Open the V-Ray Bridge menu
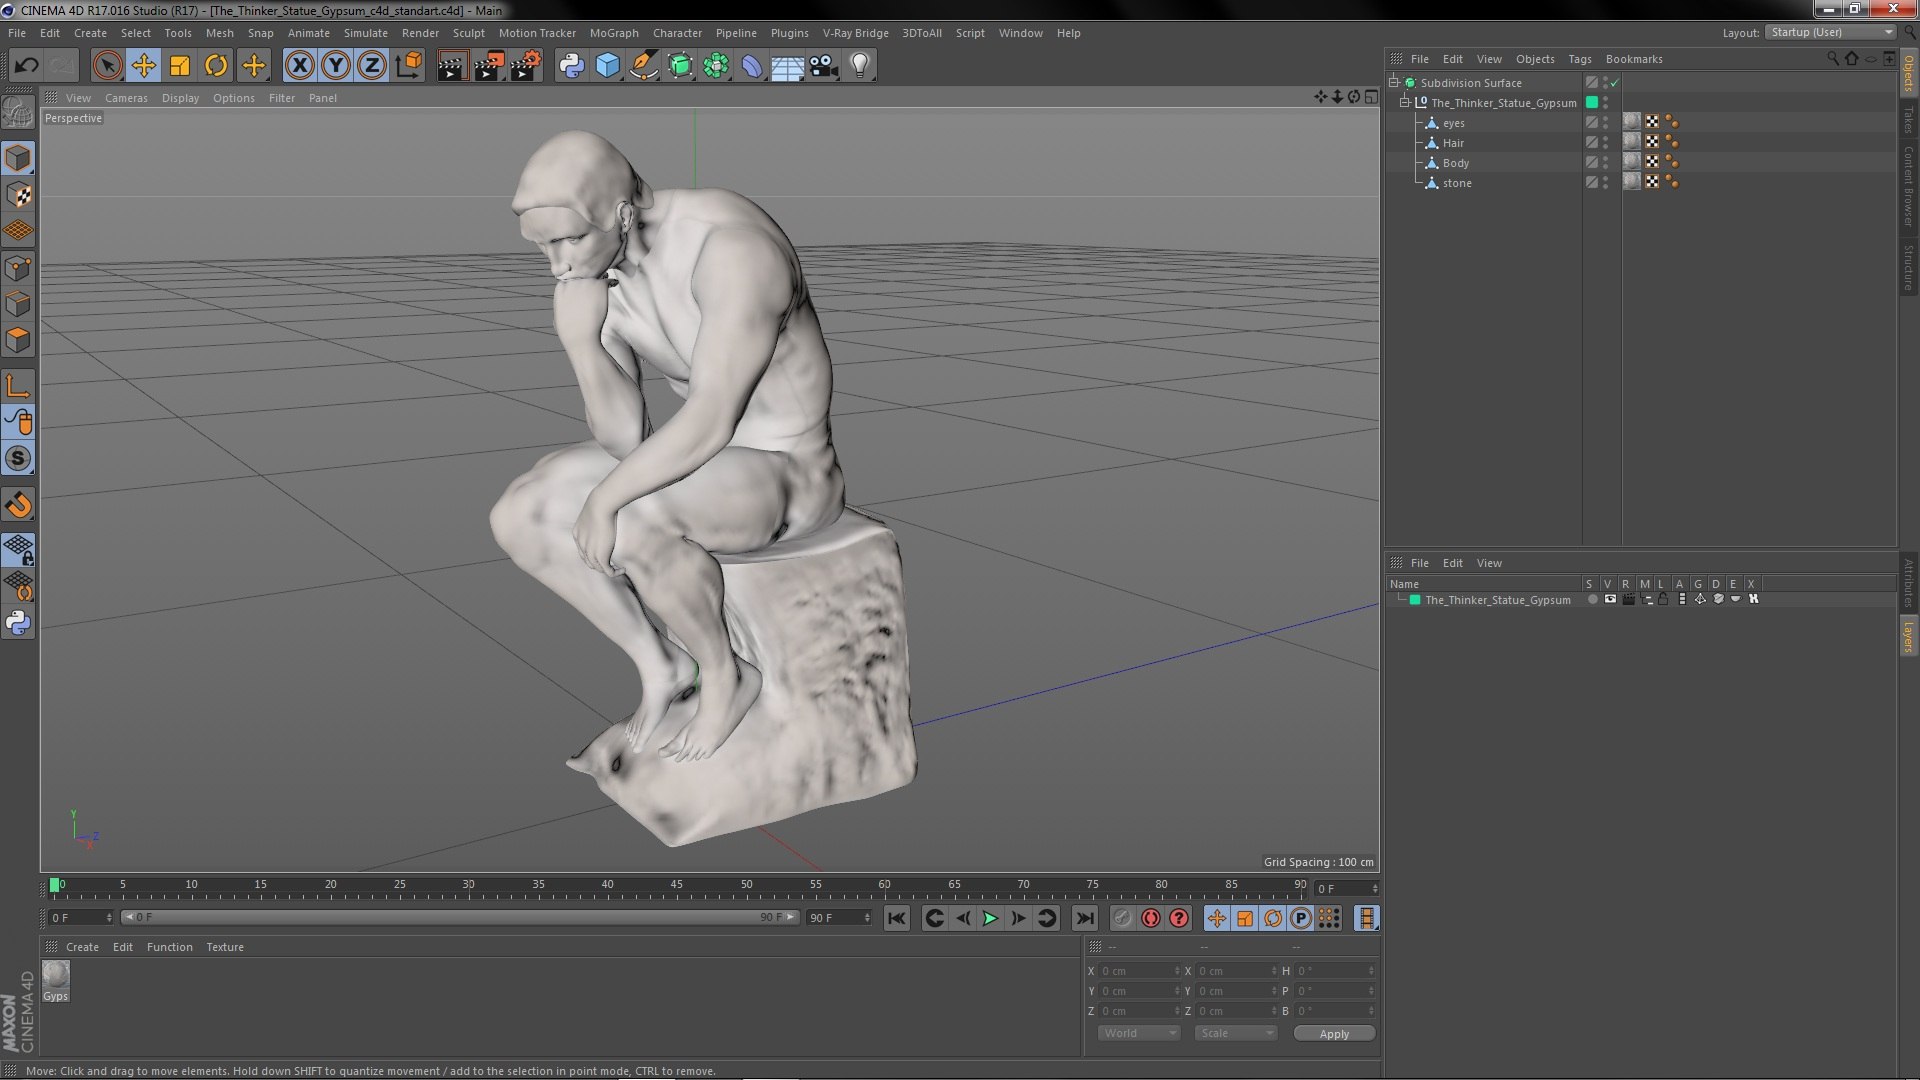Screen dimensions: 1920x1080 point(855,33)
